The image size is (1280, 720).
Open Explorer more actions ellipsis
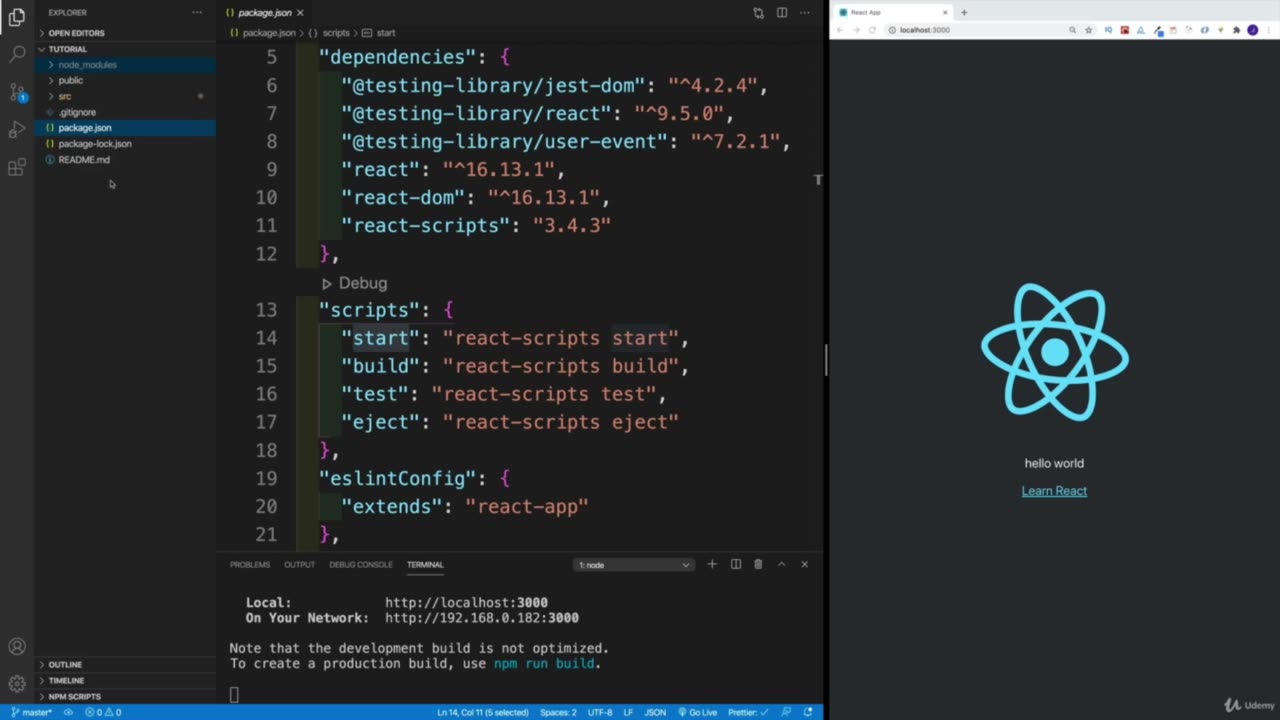(197, 12)
